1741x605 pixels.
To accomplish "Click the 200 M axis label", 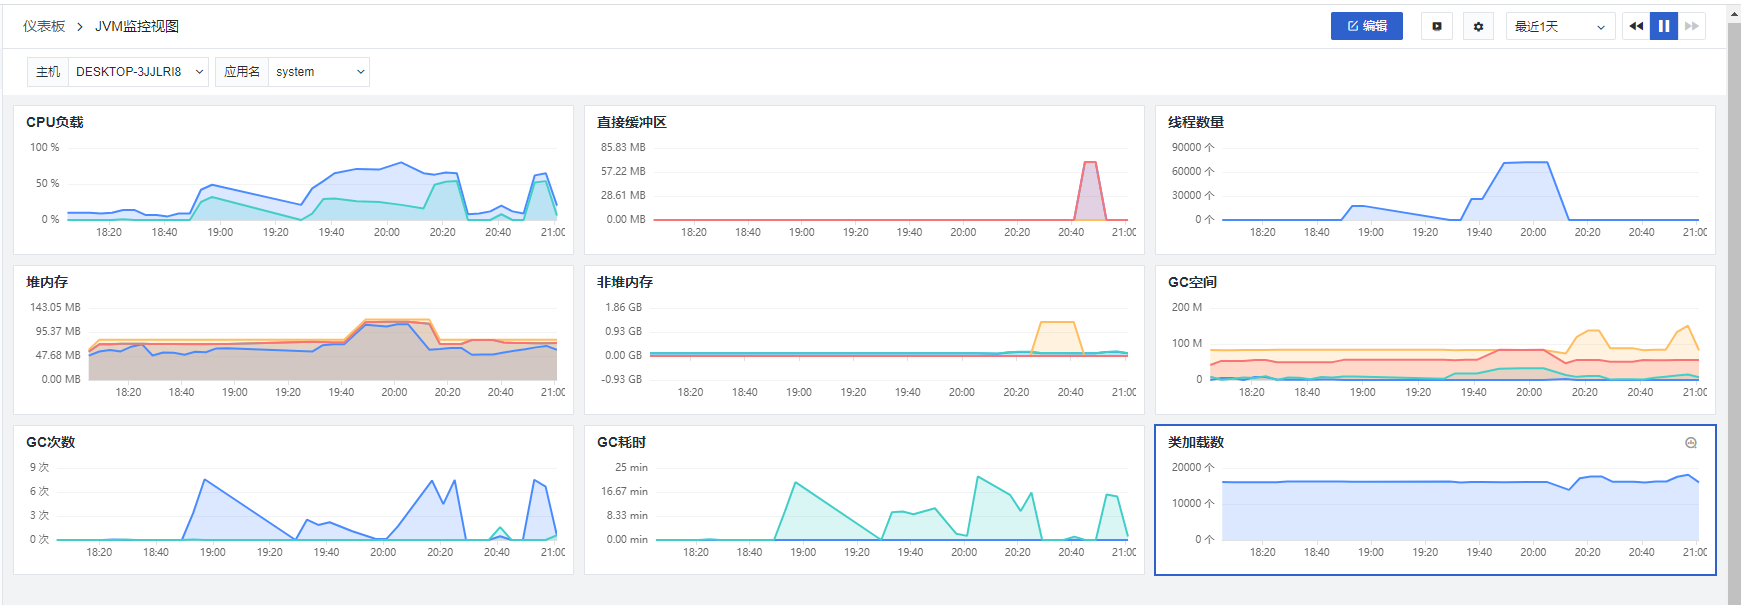I will coord(1187,307).
